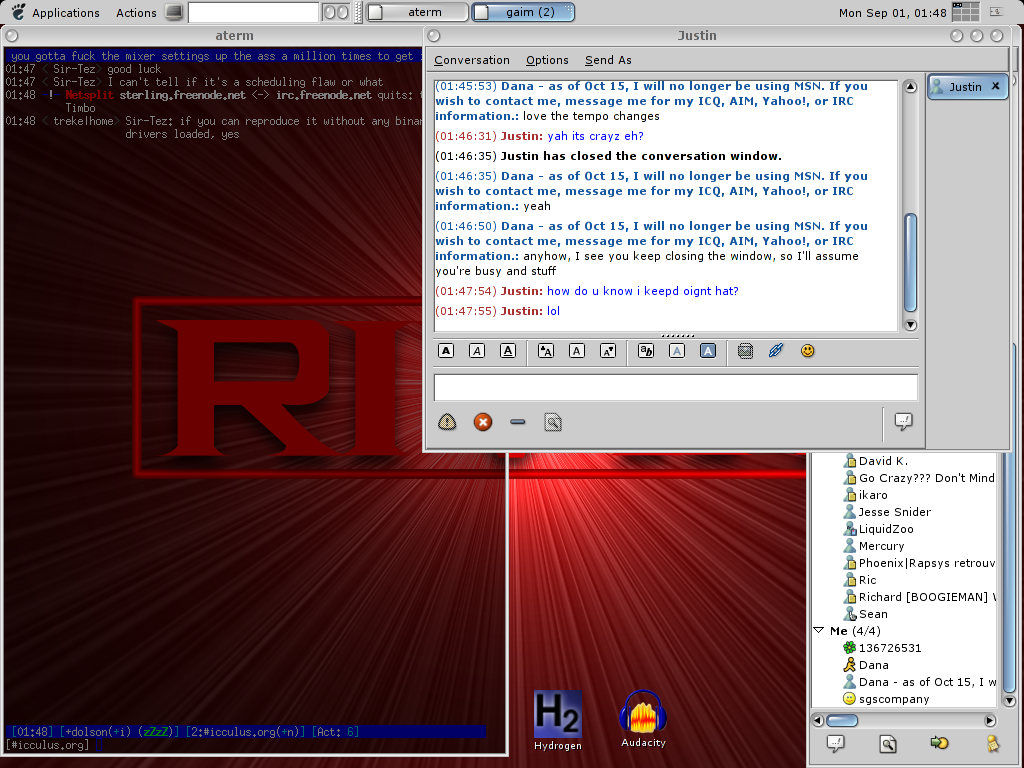Reset to normal font size
The width and height of the screenshot is (1024, 768).
point(577,351)
